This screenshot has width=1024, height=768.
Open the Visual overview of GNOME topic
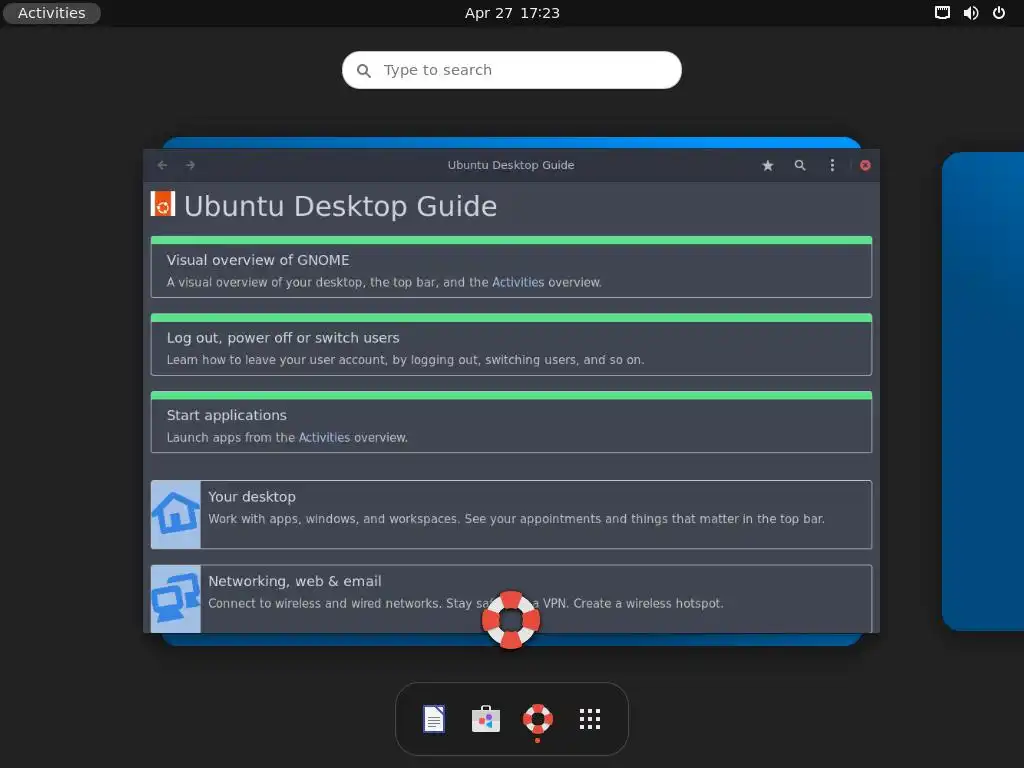click(x=511, y=267)
